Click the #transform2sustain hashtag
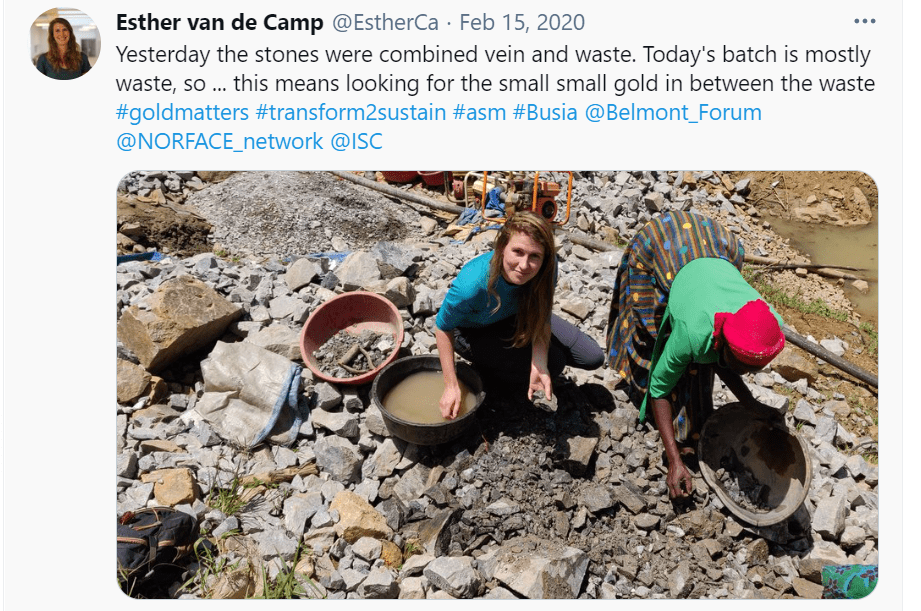The image size is (921, 611). 351,112
